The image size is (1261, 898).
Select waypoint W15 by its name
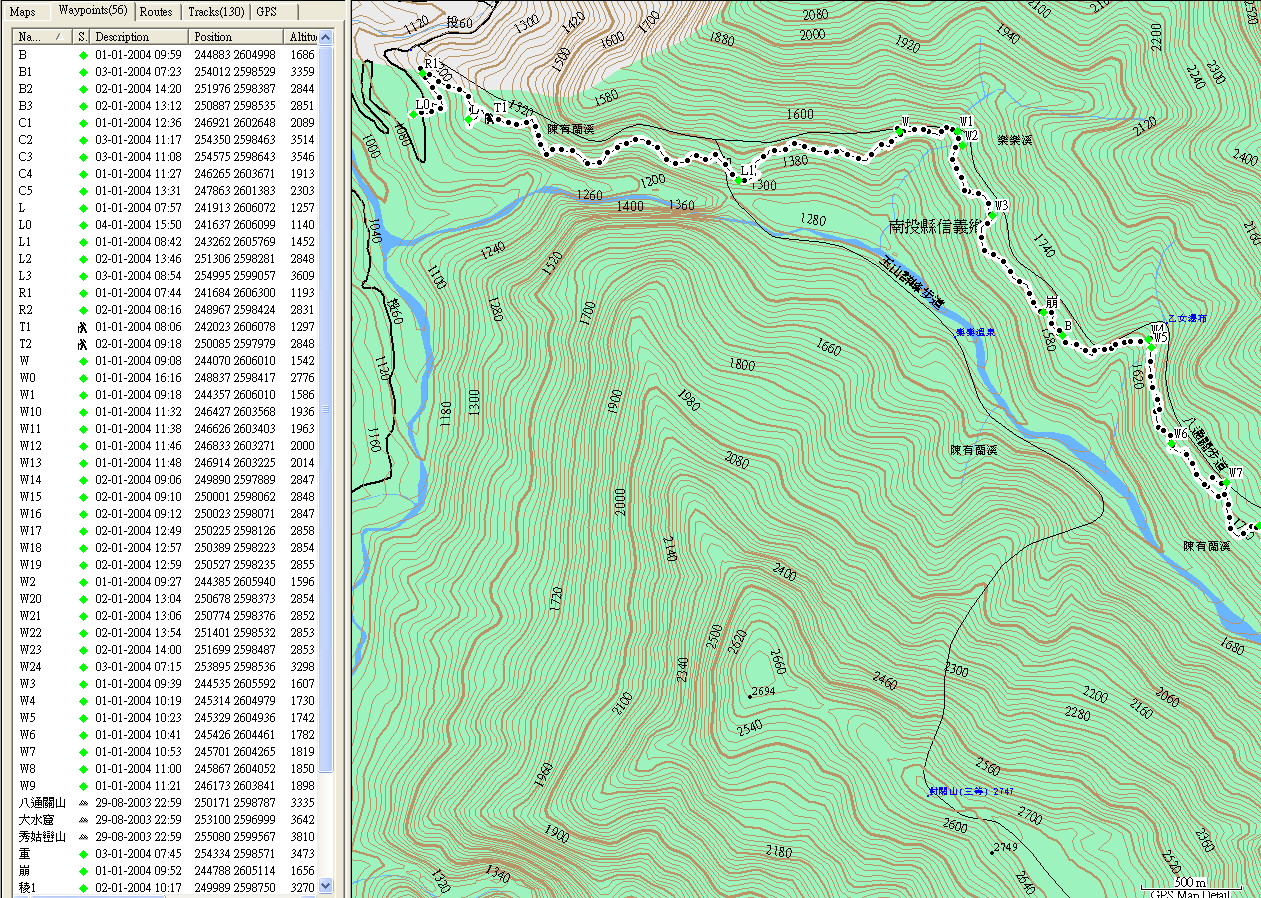30,497
